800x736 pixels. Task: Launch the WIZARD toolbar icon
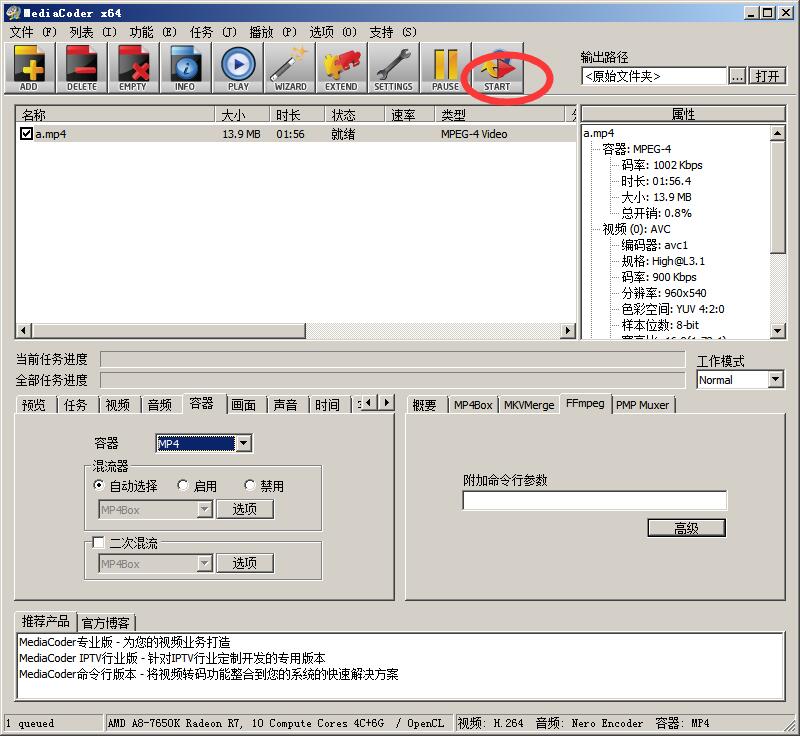(290, 68)
